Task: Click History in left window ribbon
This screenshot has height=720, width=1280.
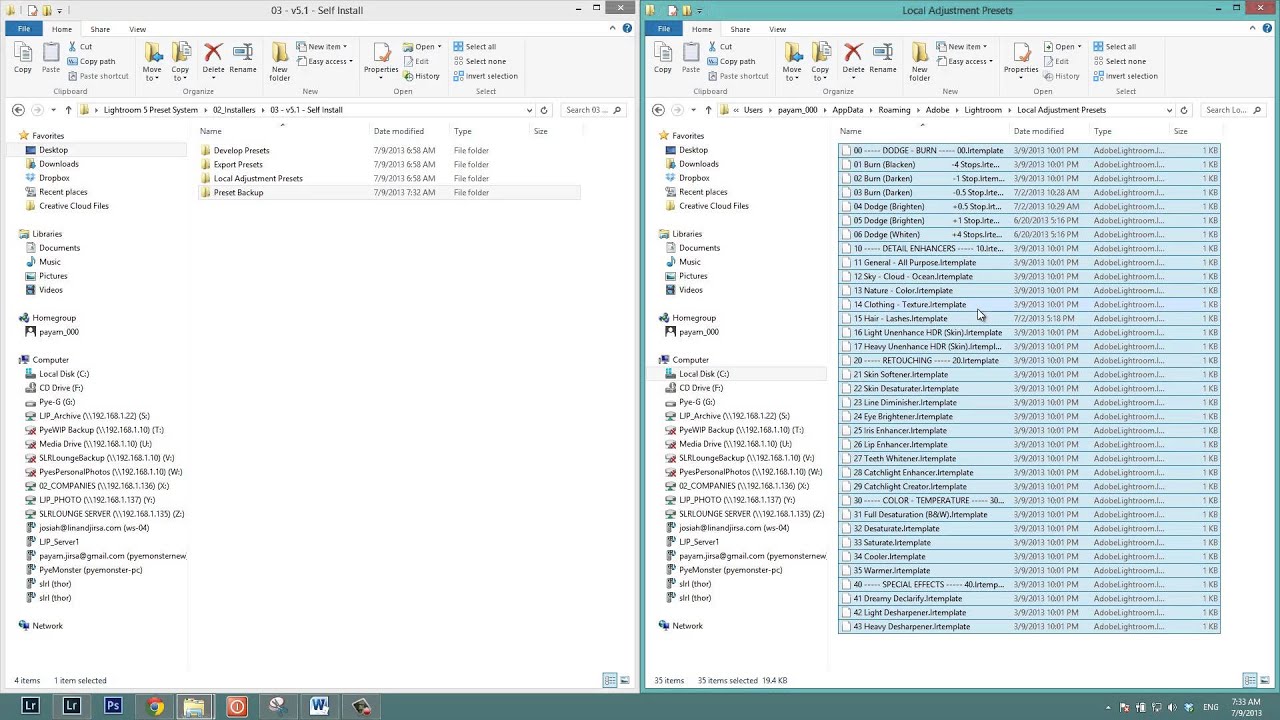Action: (x=420, y=76)
